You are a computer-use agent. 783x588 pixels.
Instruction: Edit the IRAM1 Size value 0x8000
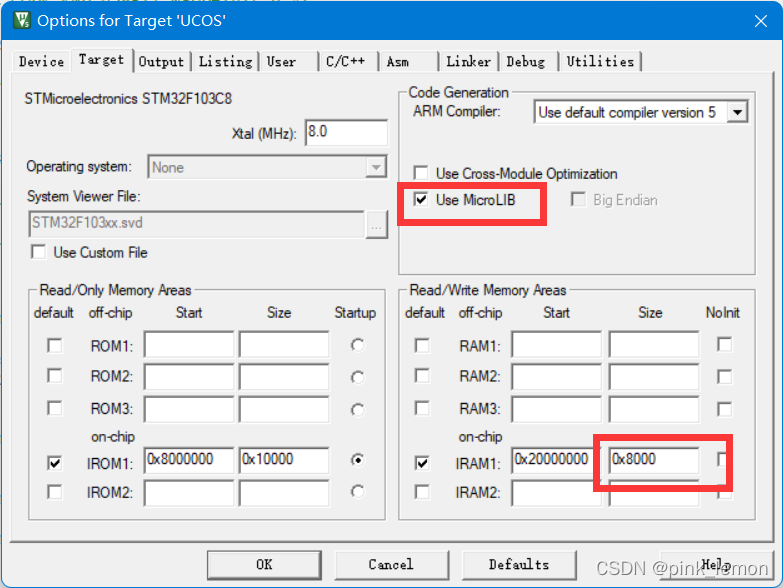(x=654, y=460)
